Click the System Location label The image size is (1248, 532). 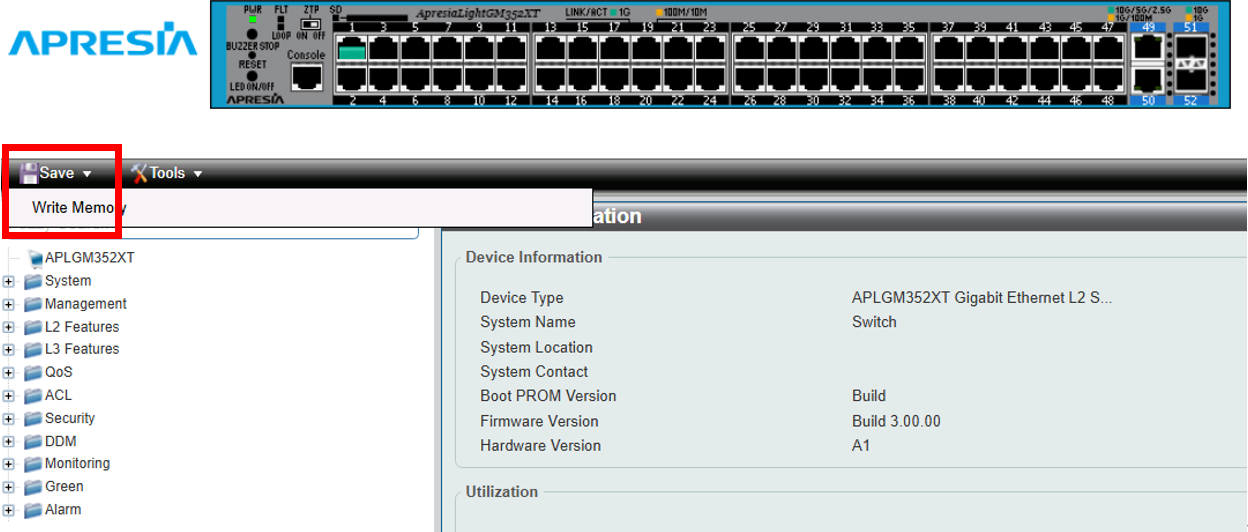(536, 347)
